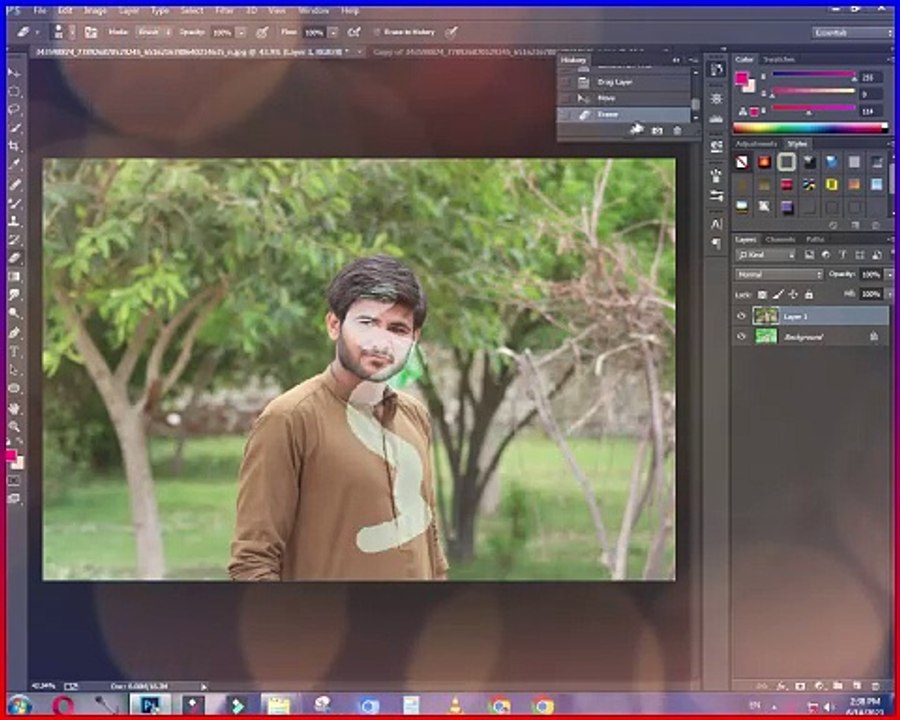Image resolution: width=900 pixels, height=720 pixels.
Task: Filter layers by type layers icon
Action: 843,255
